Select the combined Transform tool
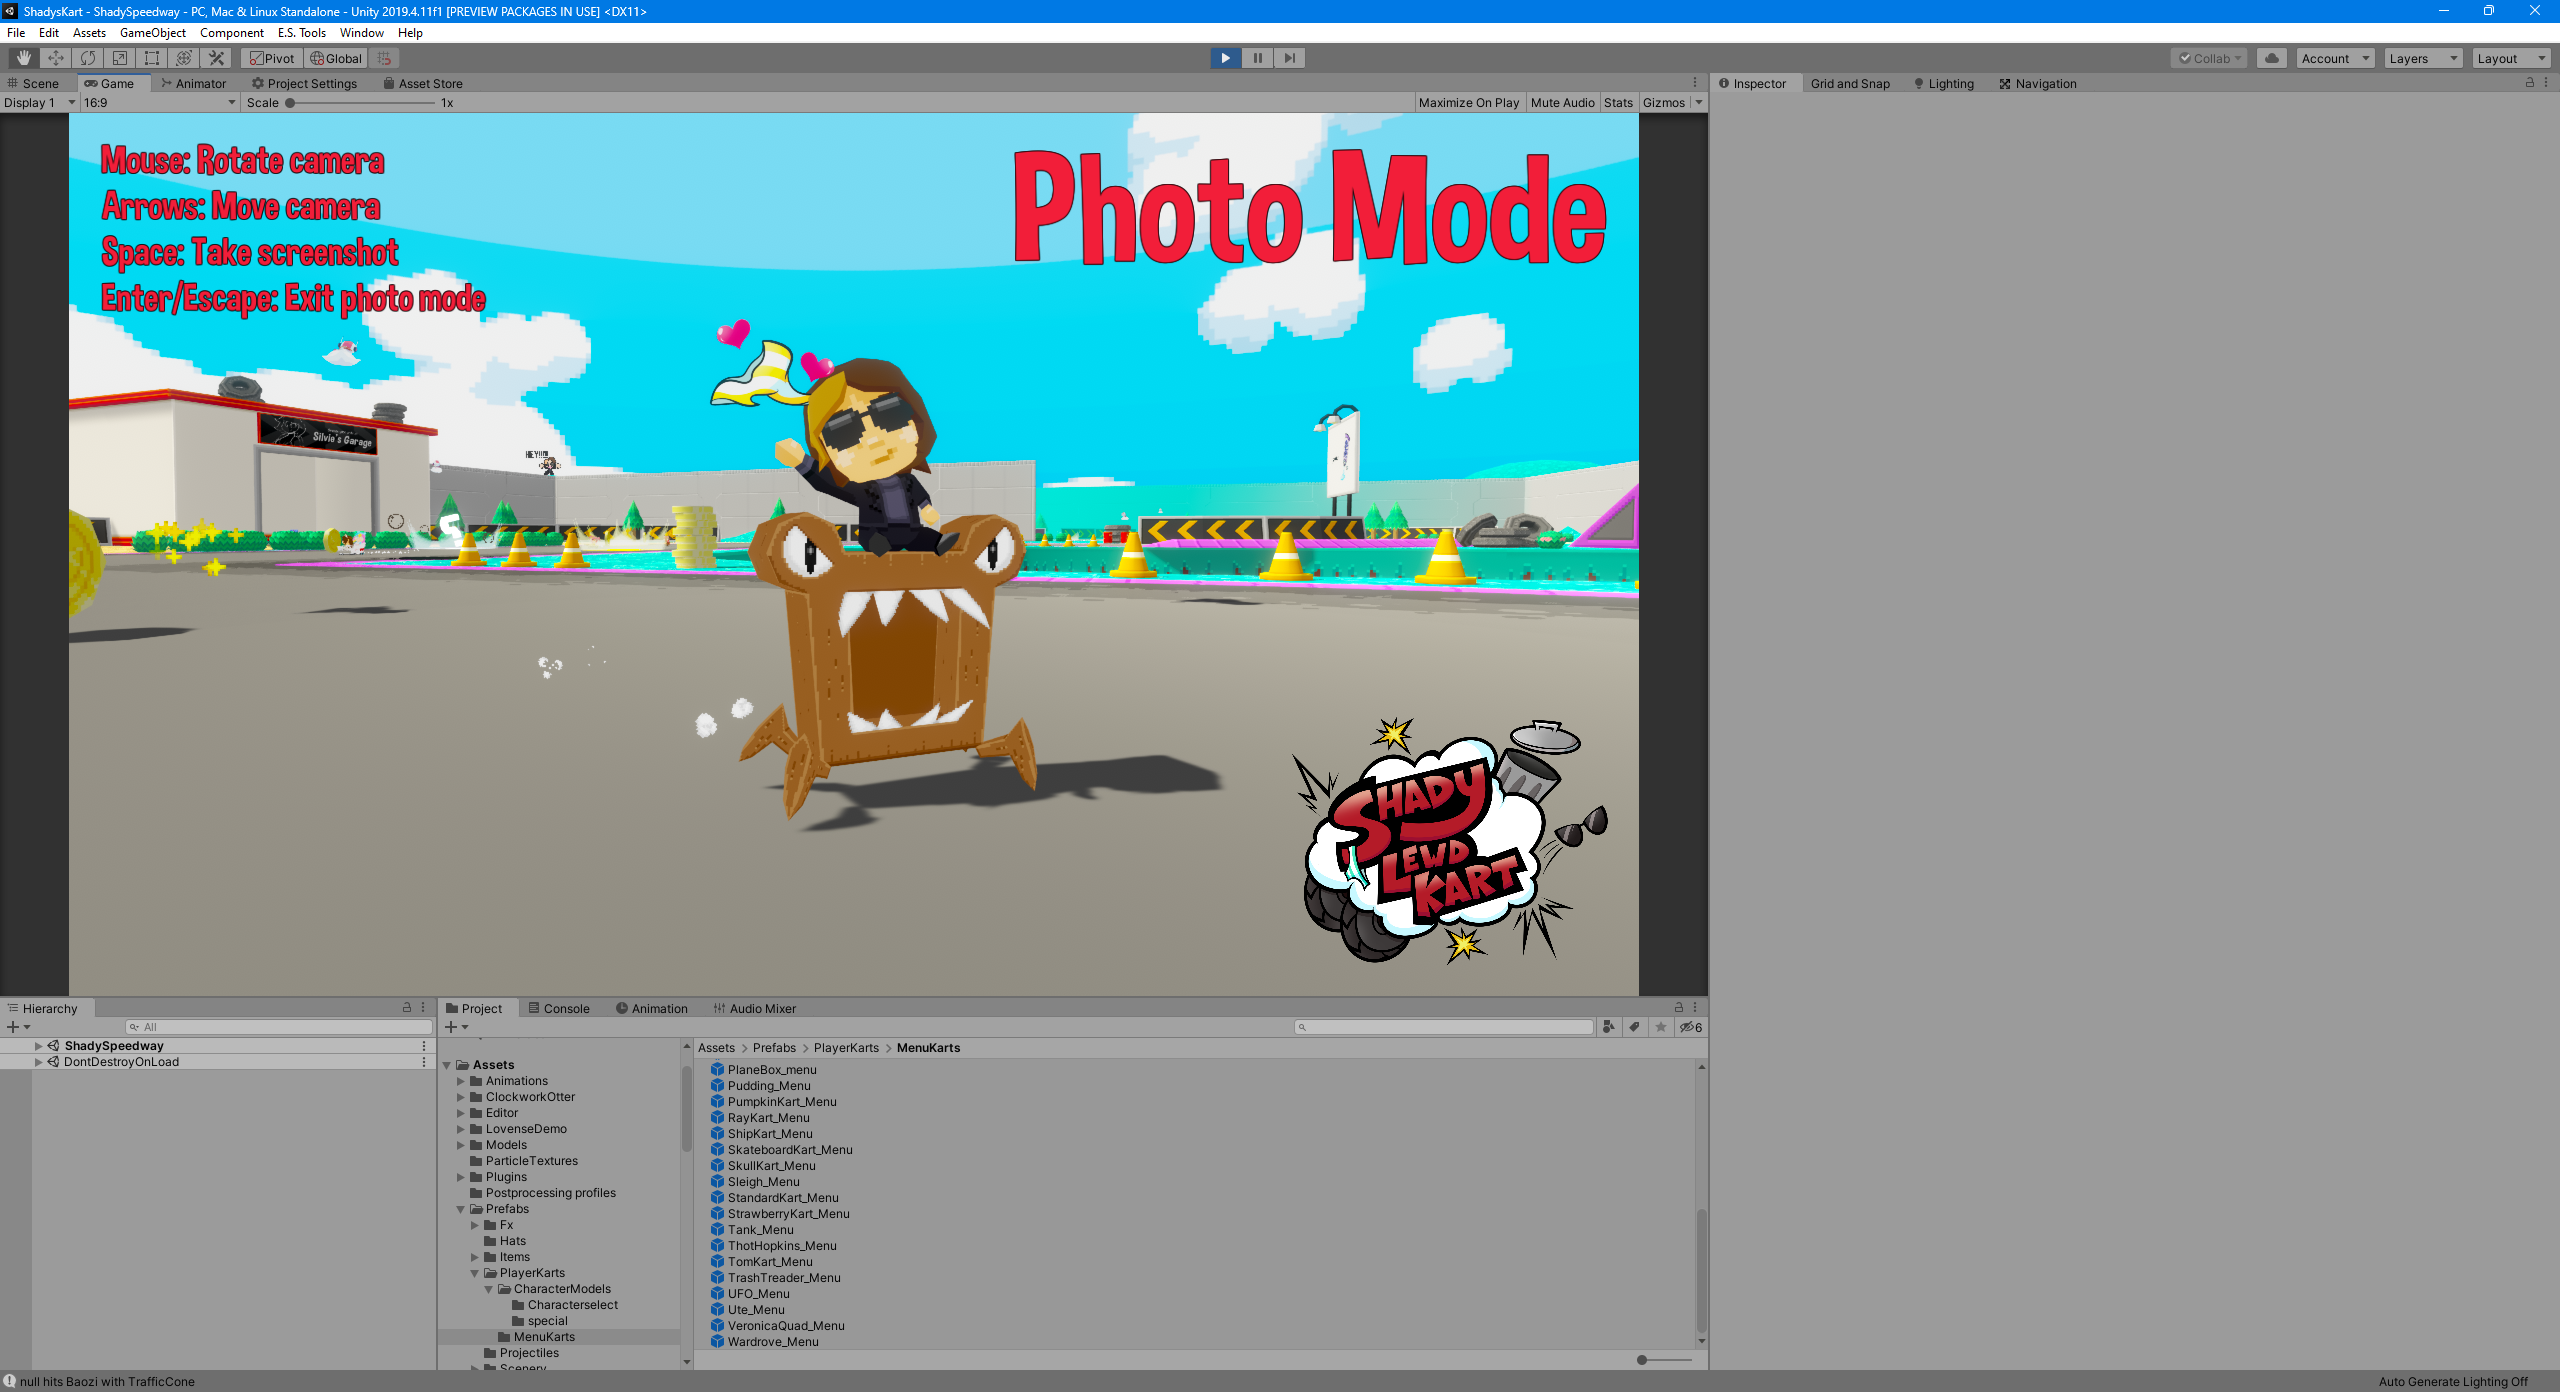The height and width of the screenshot is (1392, 2560). click(x=184, y=58)
